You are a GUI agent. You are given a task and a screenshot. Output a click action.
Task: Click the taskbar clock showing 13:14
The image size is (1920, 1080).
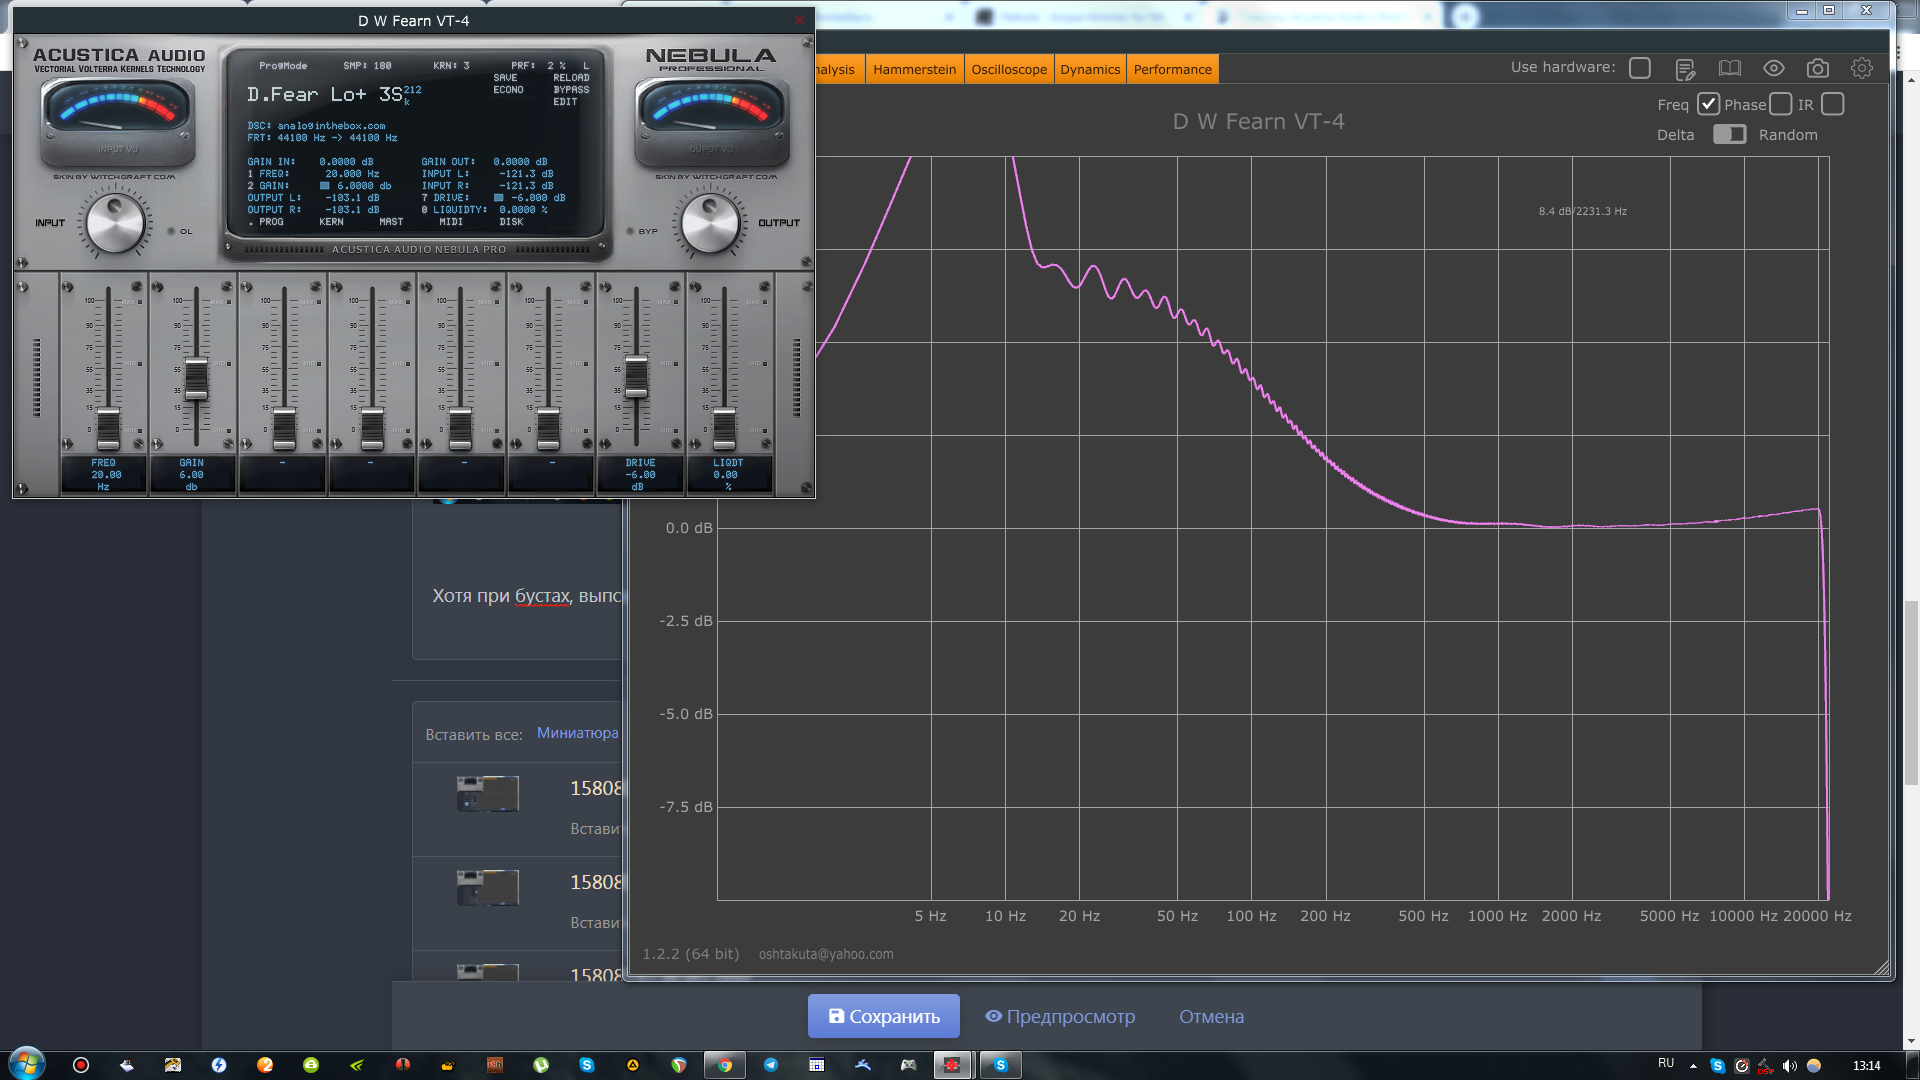pyautogui.click(x=1866, y=1066)
